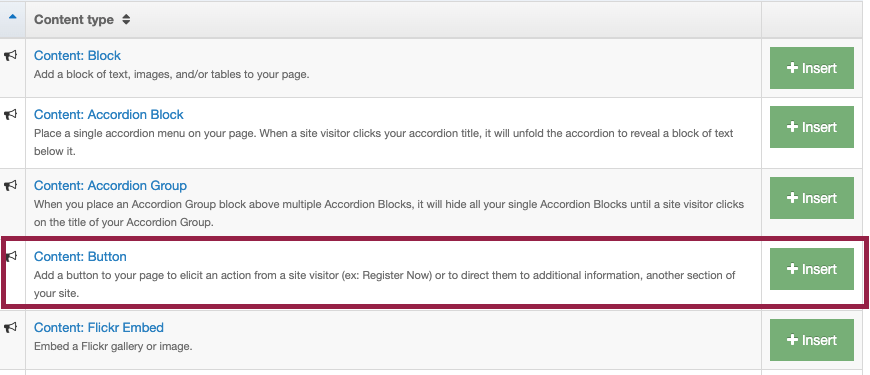The image size is (870, 375).
Task: Open the Content: Block link
Action: tap(77, 55)
